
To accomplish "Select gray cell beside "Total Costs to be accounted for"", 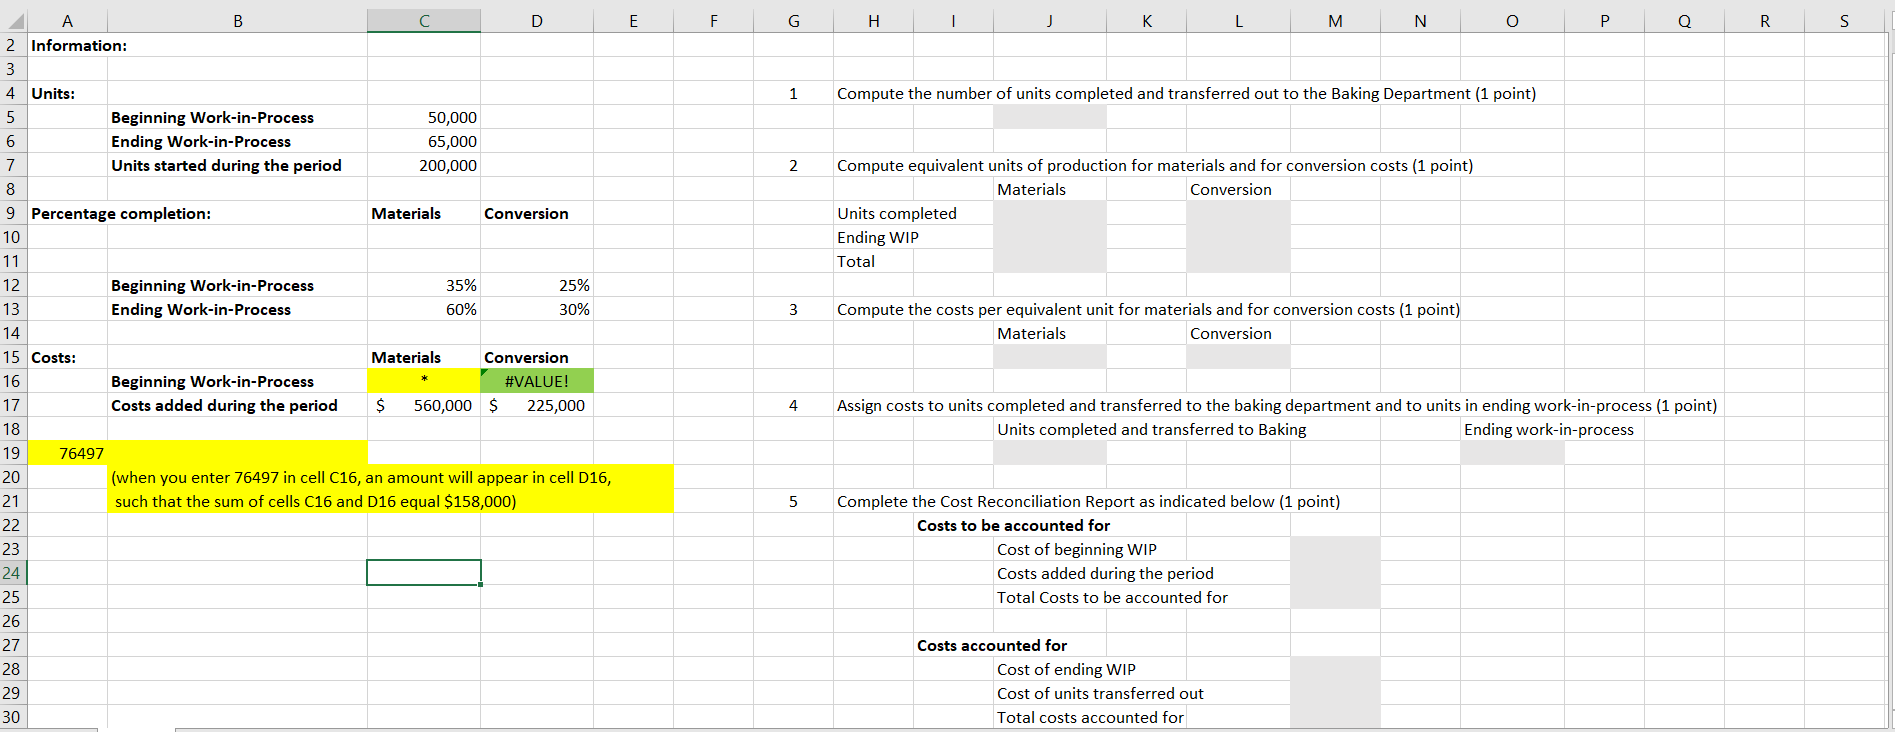I will 1335,597.
